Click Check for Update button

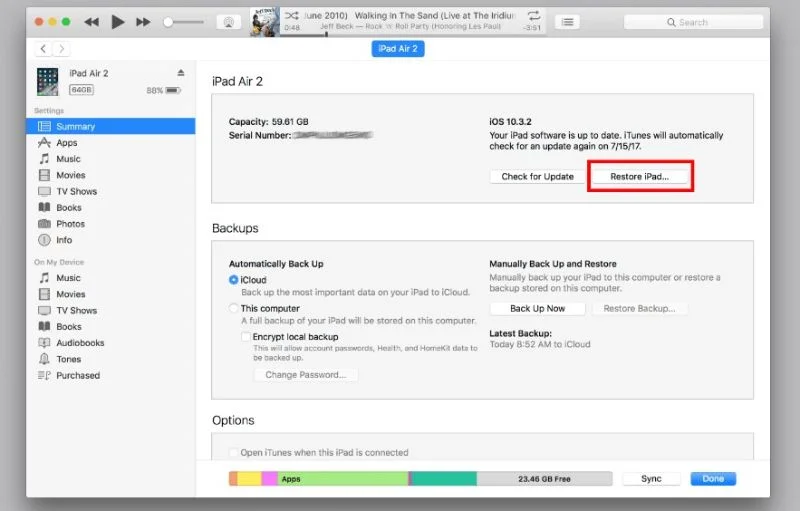537,176
